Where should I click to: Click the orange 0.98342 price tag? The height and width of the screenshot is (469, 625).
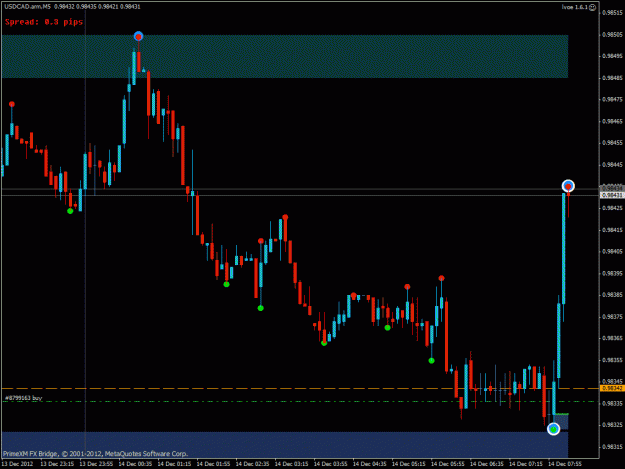pos(612,388)
